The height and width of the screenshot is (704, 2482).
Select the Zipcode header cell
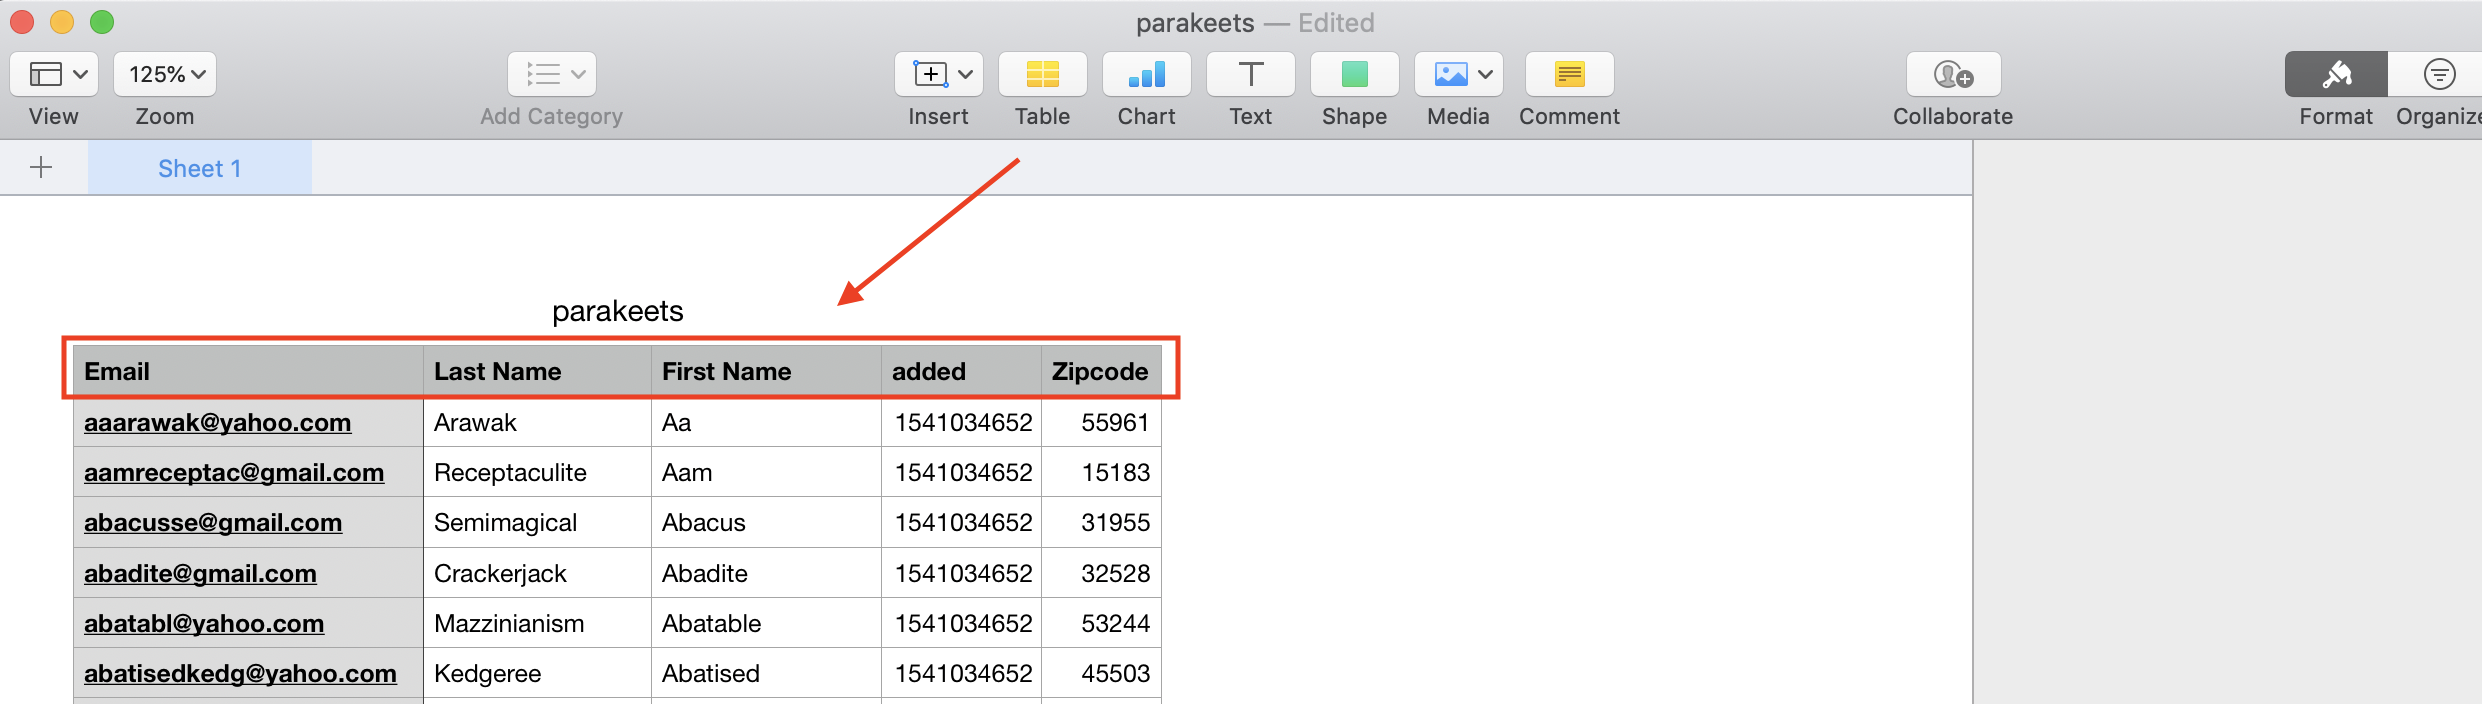[x=1099, y=372]
